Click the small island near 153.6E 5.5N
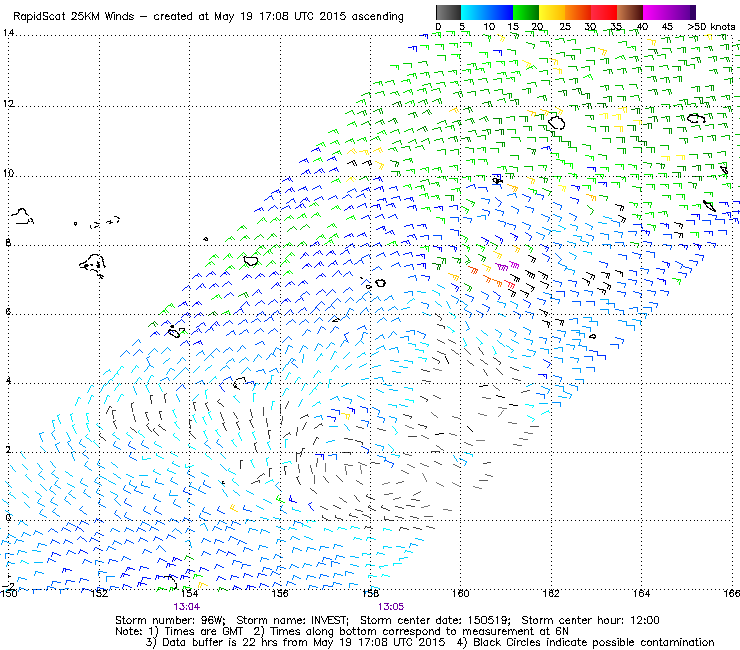Viewport: 740px width, 650px height. pyautogui.click(x=174, y=333)
